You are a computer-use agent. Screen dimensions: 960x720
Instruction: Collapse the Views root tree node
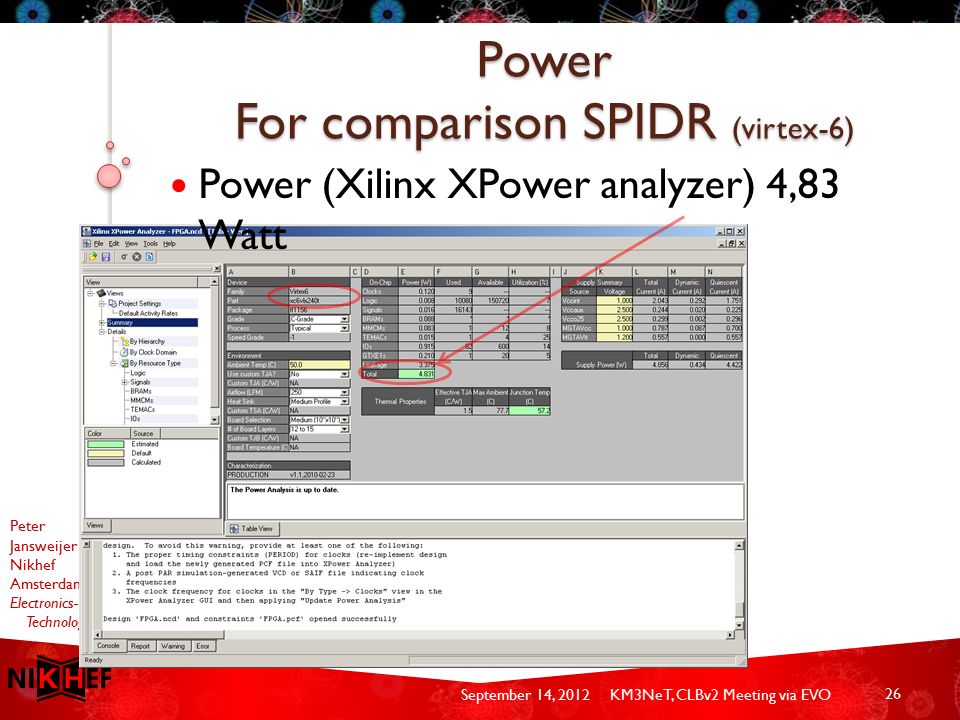point(90,293)
